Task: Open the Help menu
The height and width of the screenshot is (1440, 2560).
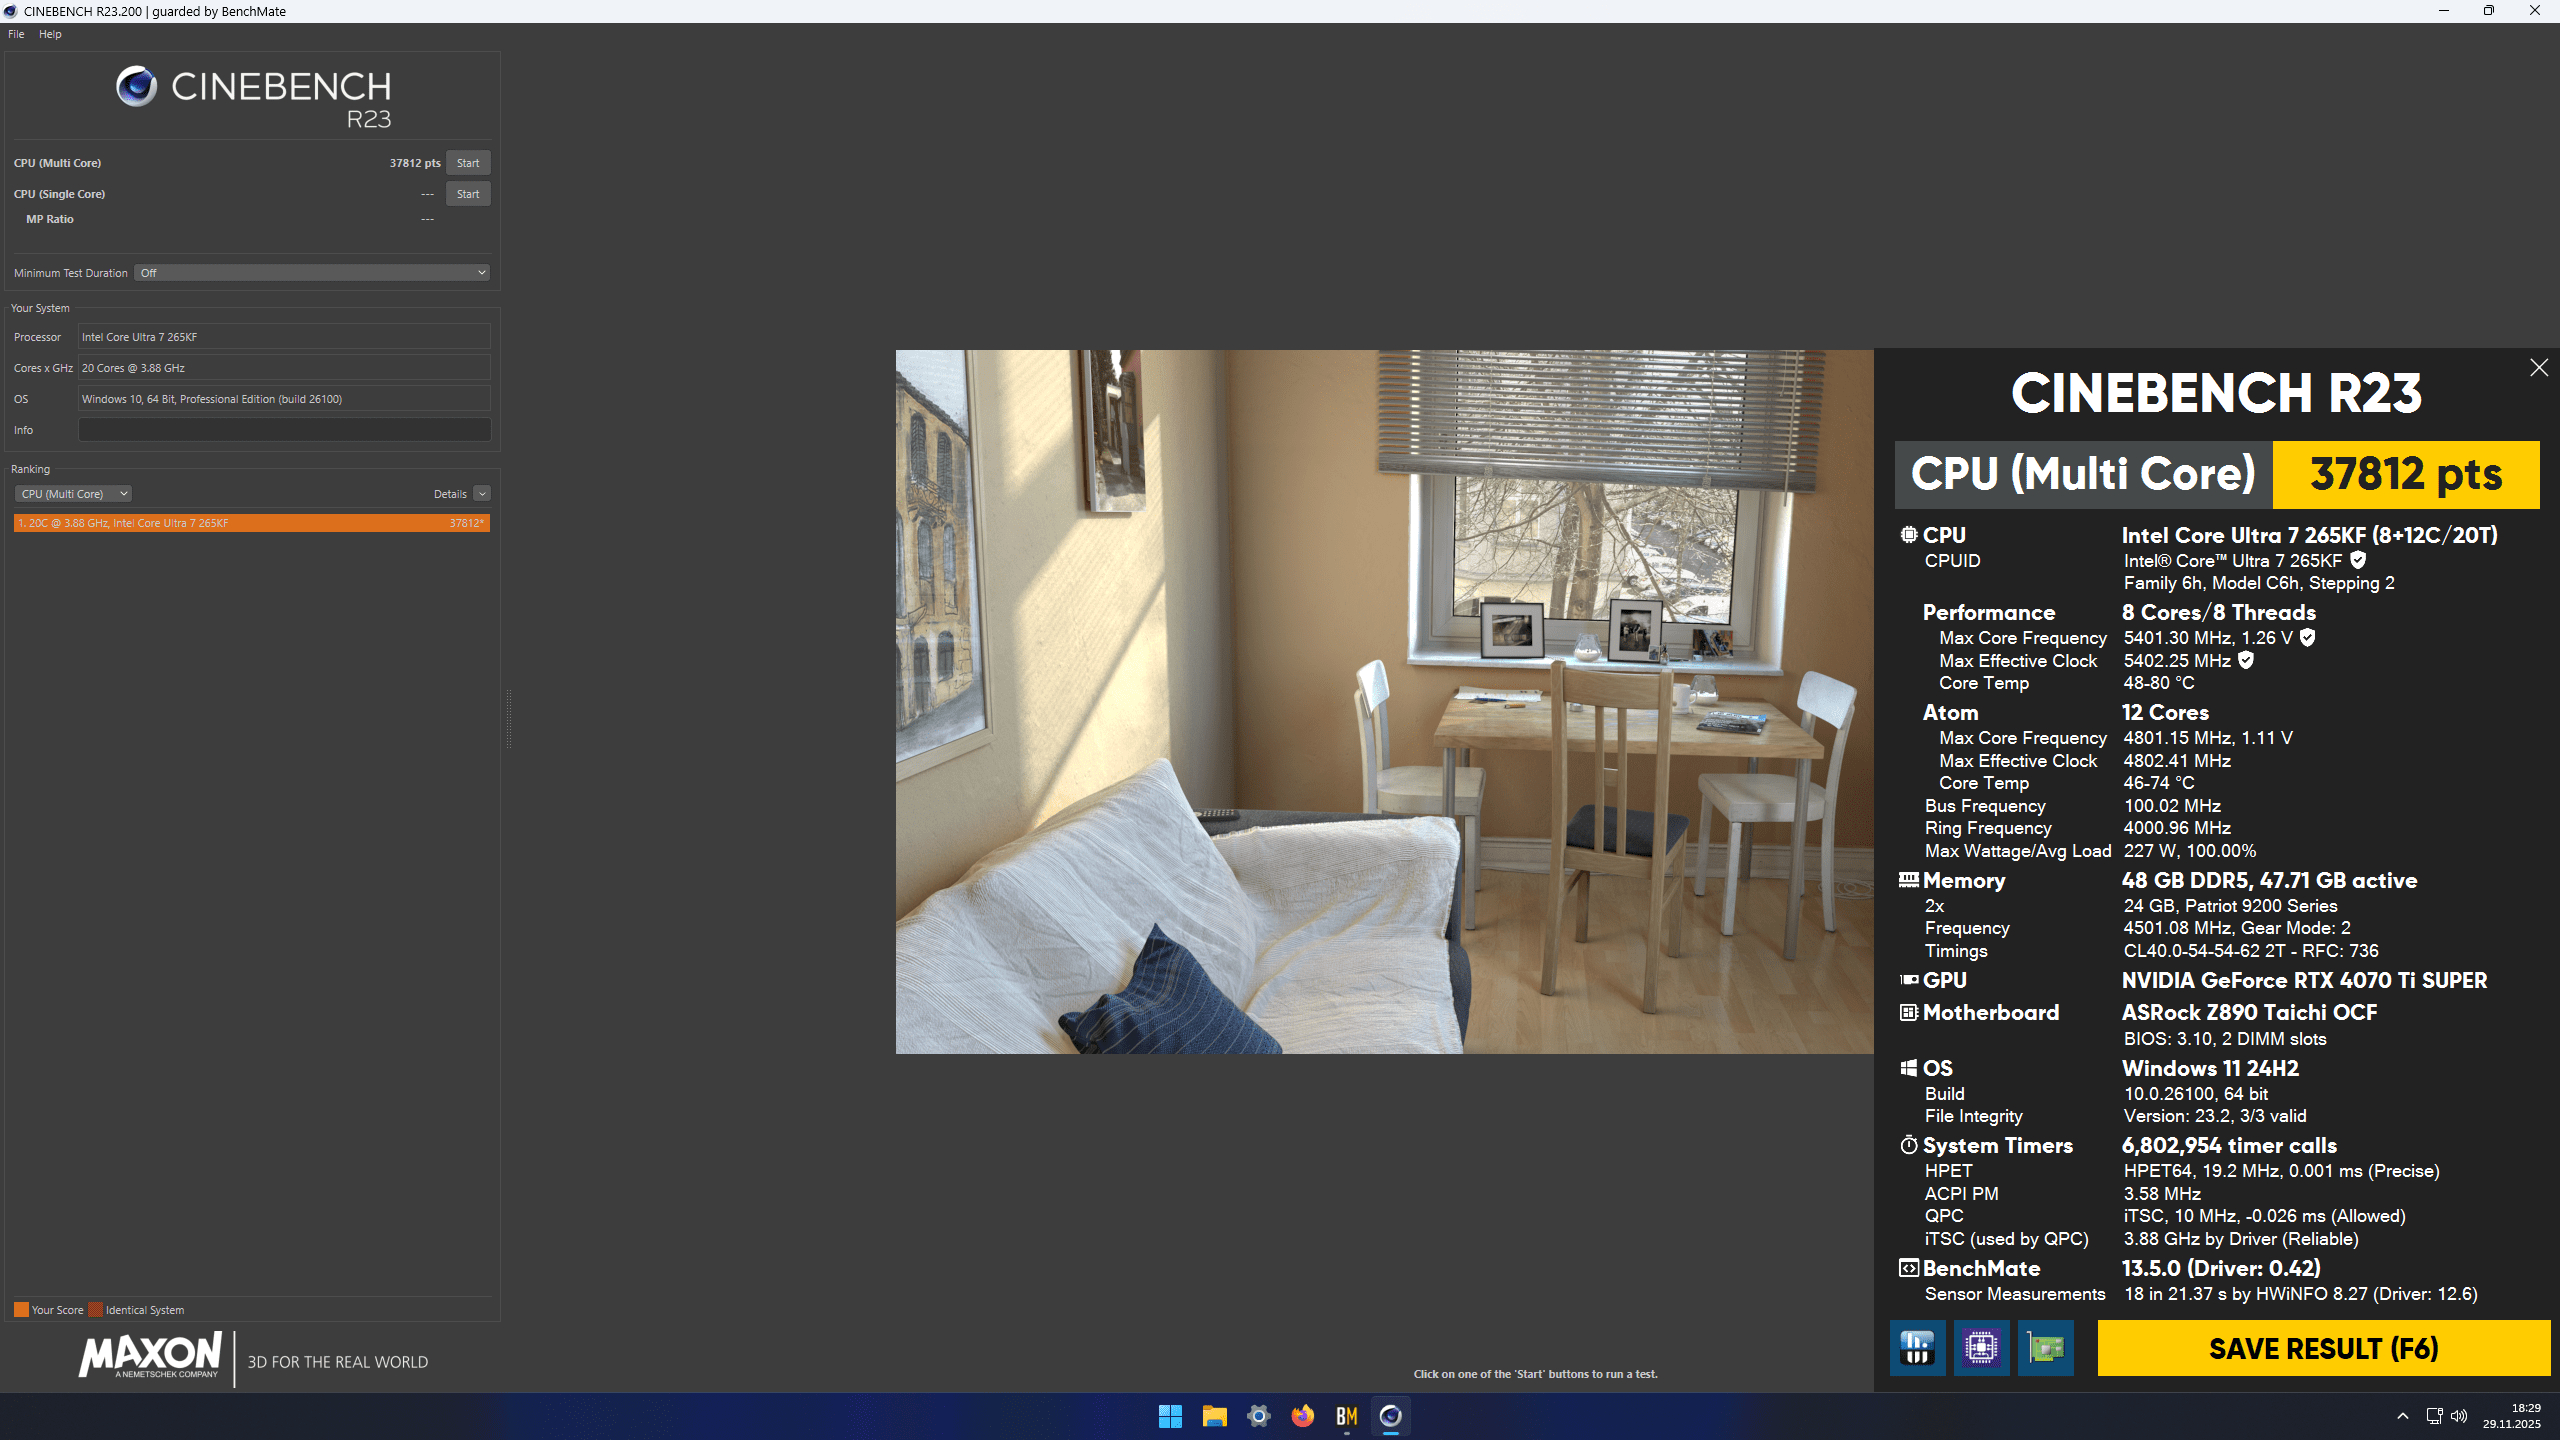Action: (x=50, y=34)
